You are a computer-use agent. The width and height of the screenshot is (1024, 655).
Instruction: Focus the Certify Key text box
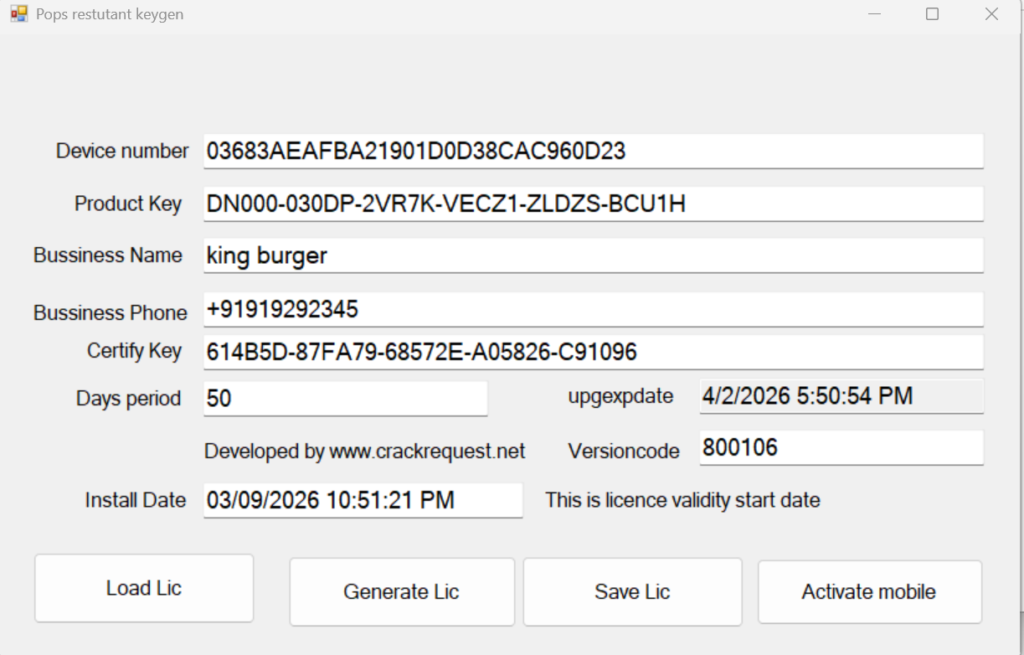tap(593, 352)
